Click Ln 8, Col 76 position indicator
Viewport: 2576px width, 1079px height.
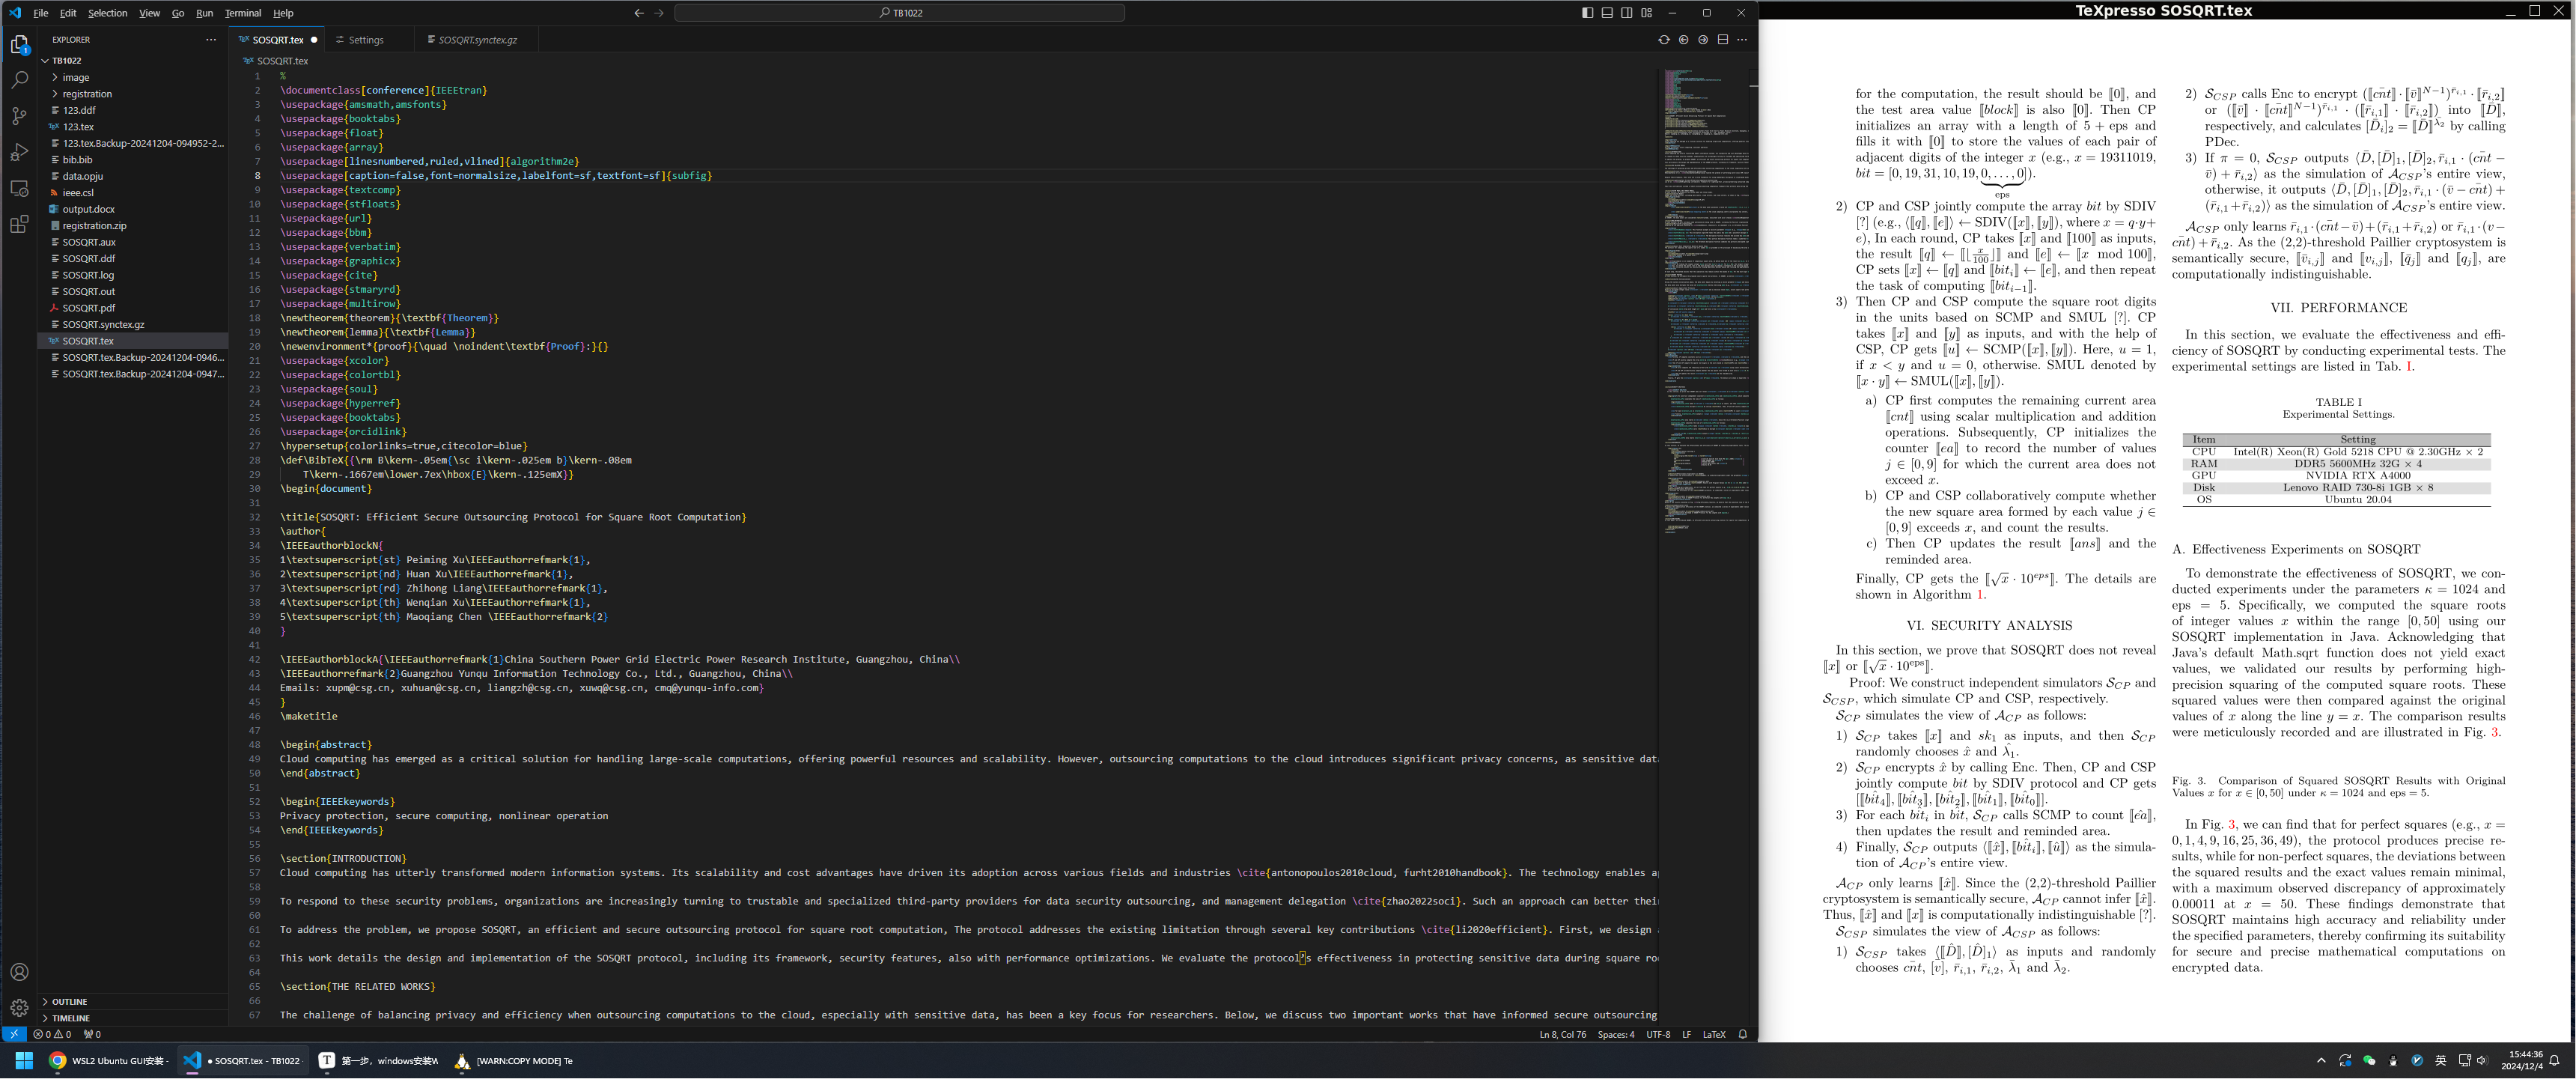tap(1562, 1034)
